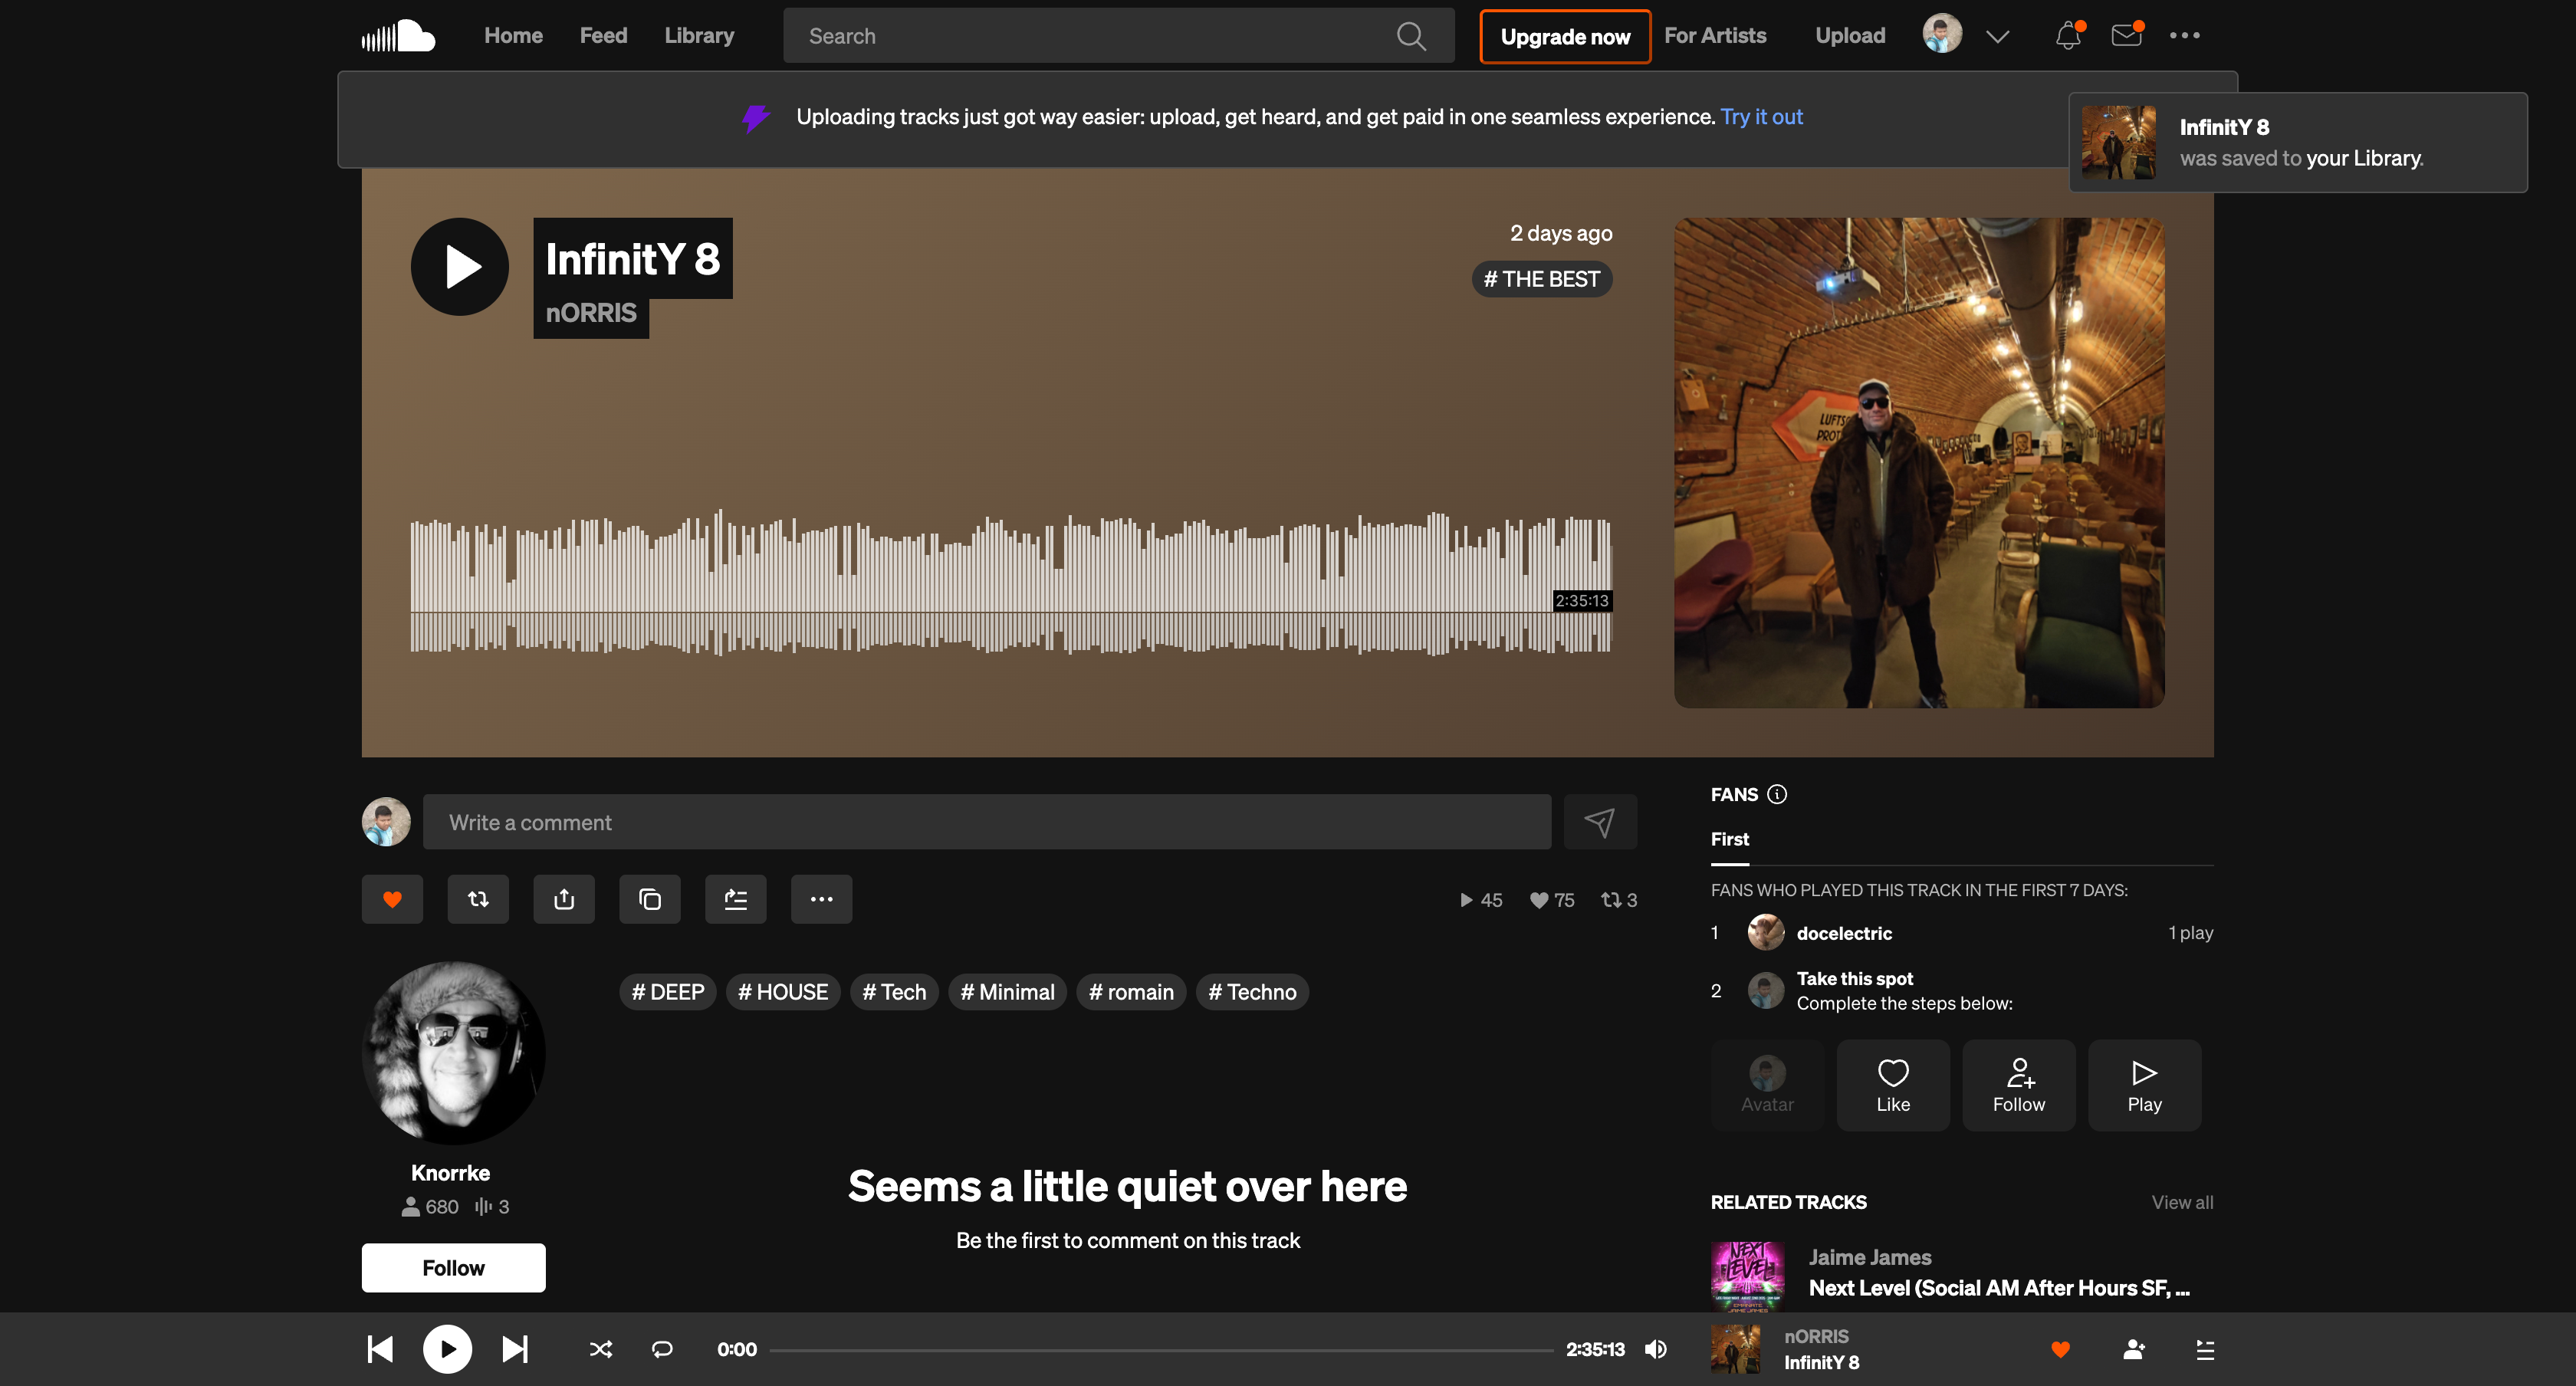Click FANS info icon
The width and height of the screenshot is (2576, 1386).
point(1777,794)
